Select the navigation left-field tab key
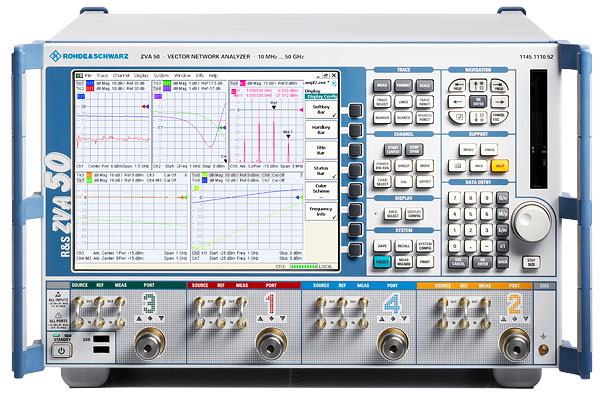Screen dimensions: 600x401 (457, 85)
